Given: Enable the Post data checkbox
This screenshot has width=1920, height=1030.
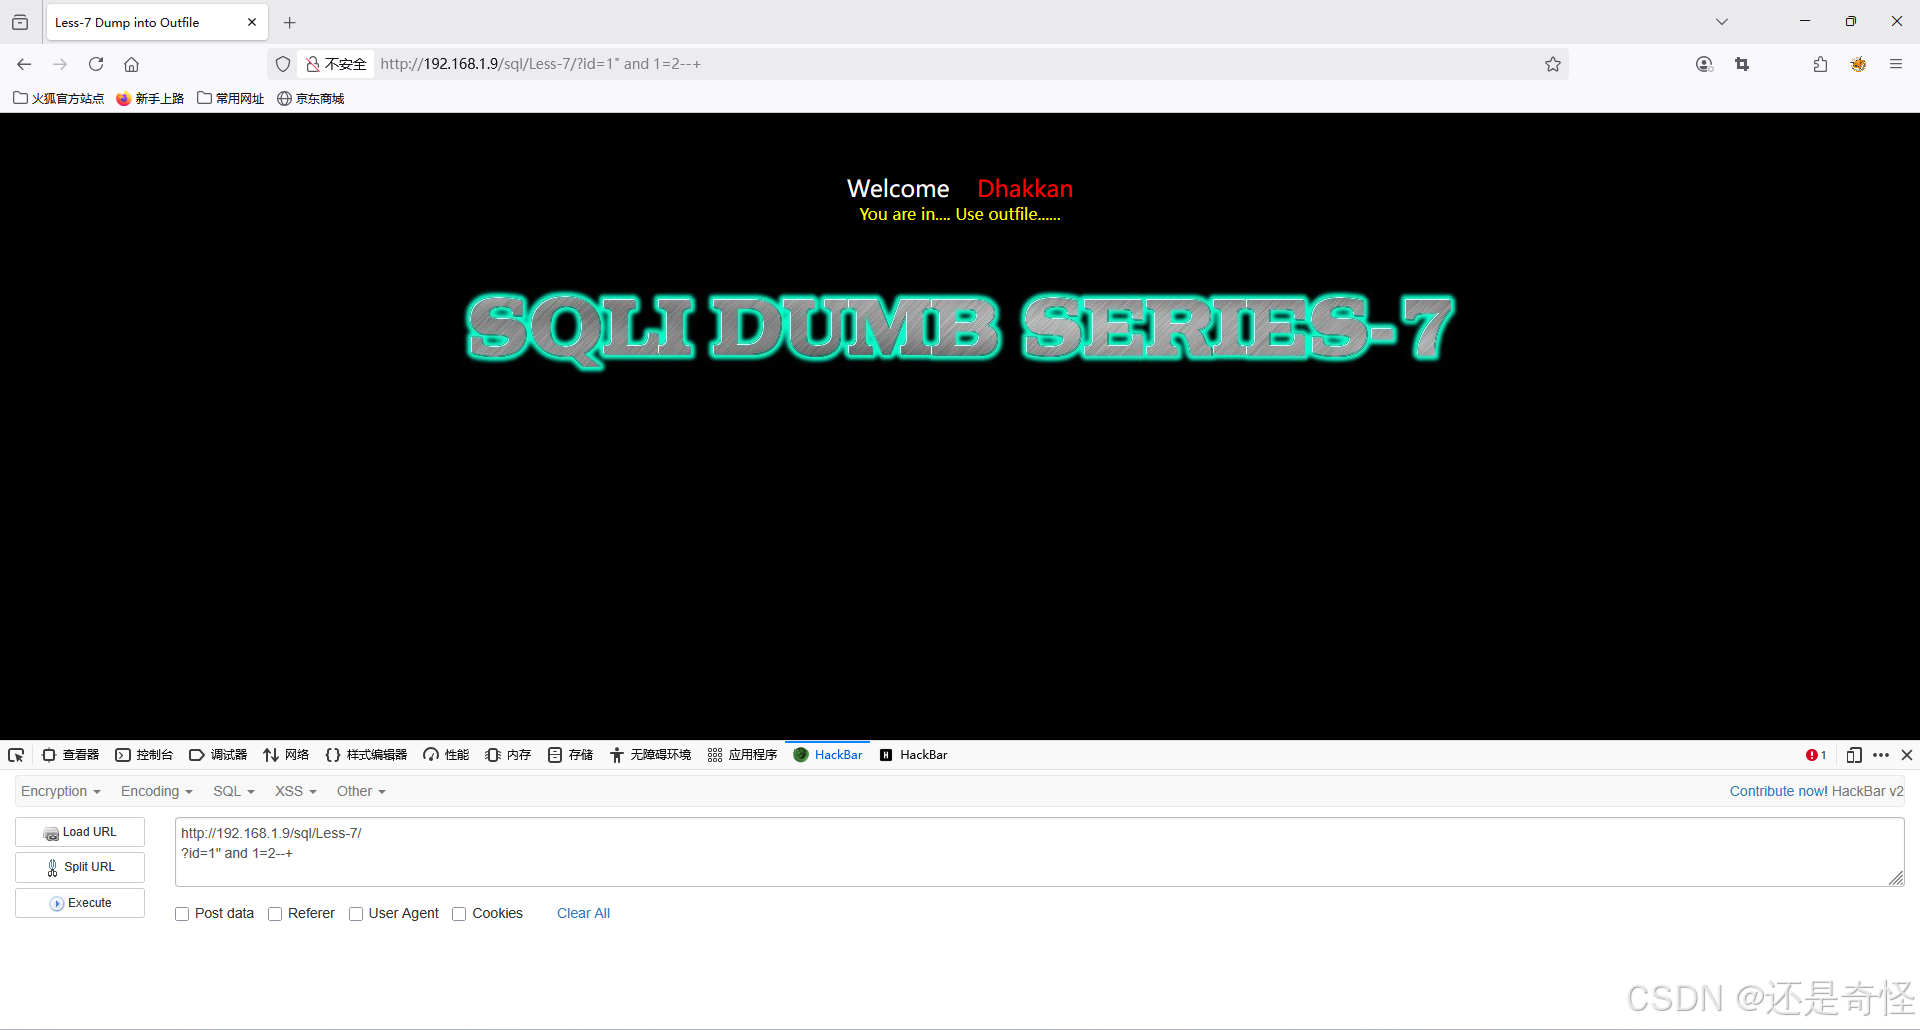Looking at the screenshot, I should point(182,914).
